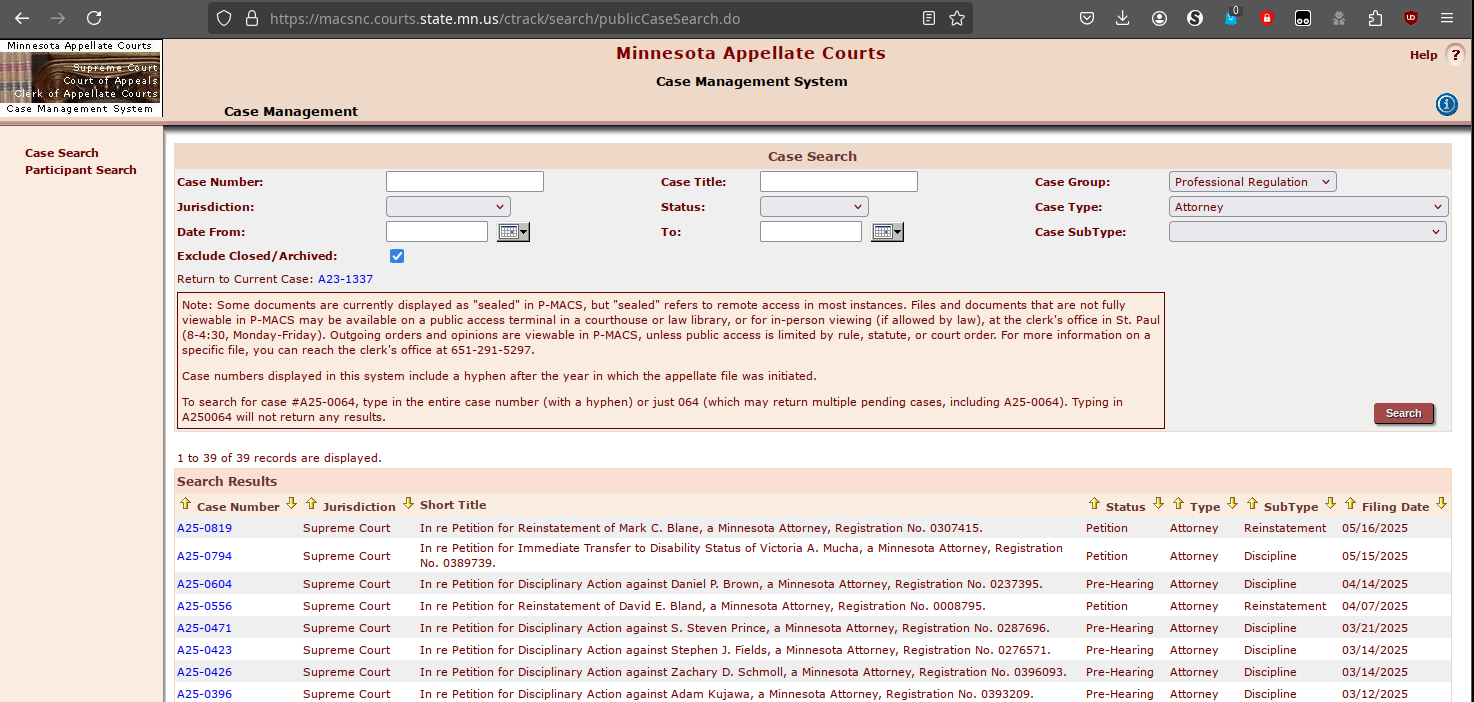The width and height of the screenshot is (1474, 702).
Task: Open case A25-0426
Action: (x=204, y=672)
